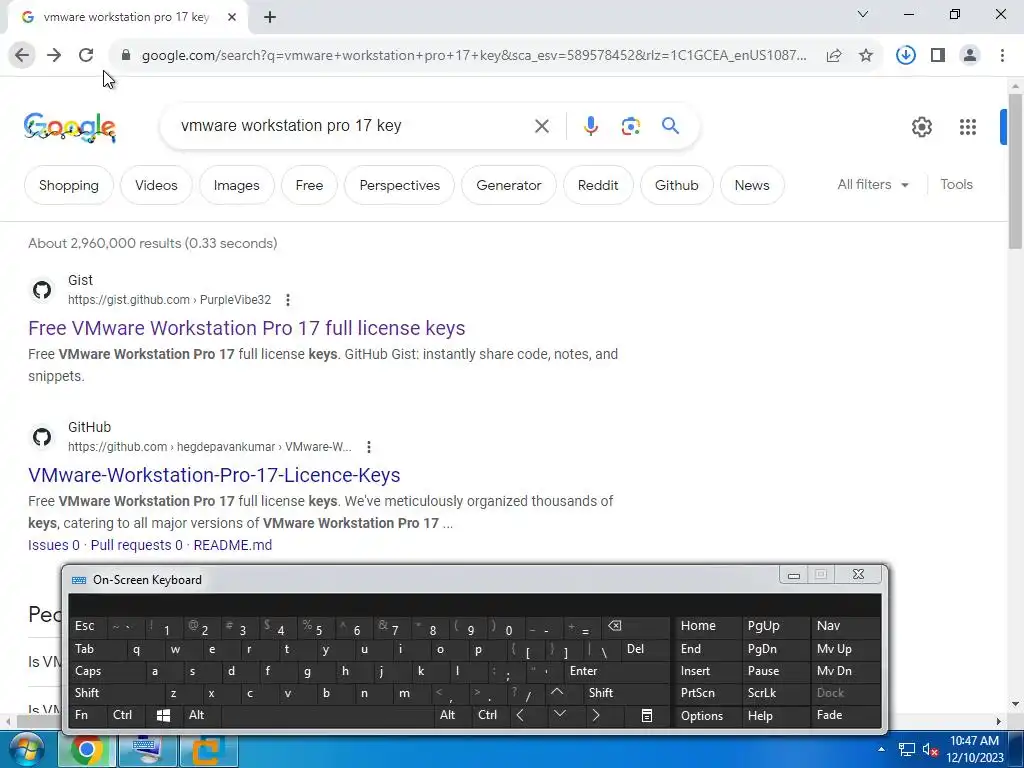Apply the Github filter chip
This screenshot has width=1024, height=768.
pos(677,185)
